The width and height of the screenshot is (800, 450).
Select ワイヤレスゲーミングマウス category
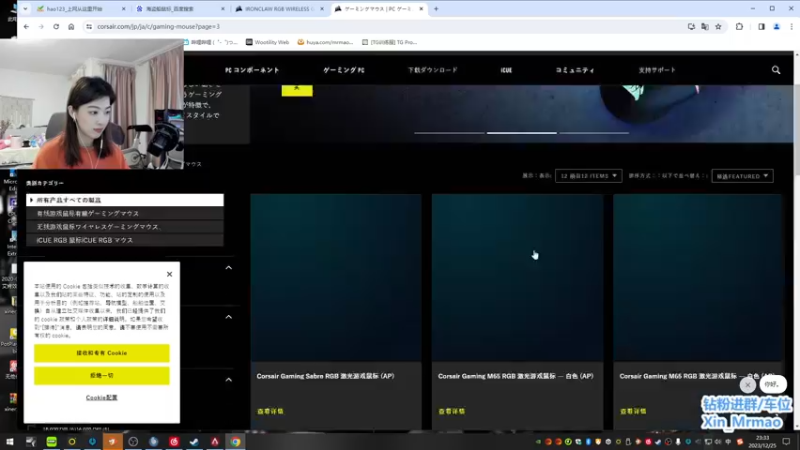pyautogui.click(x=125, y=227)
